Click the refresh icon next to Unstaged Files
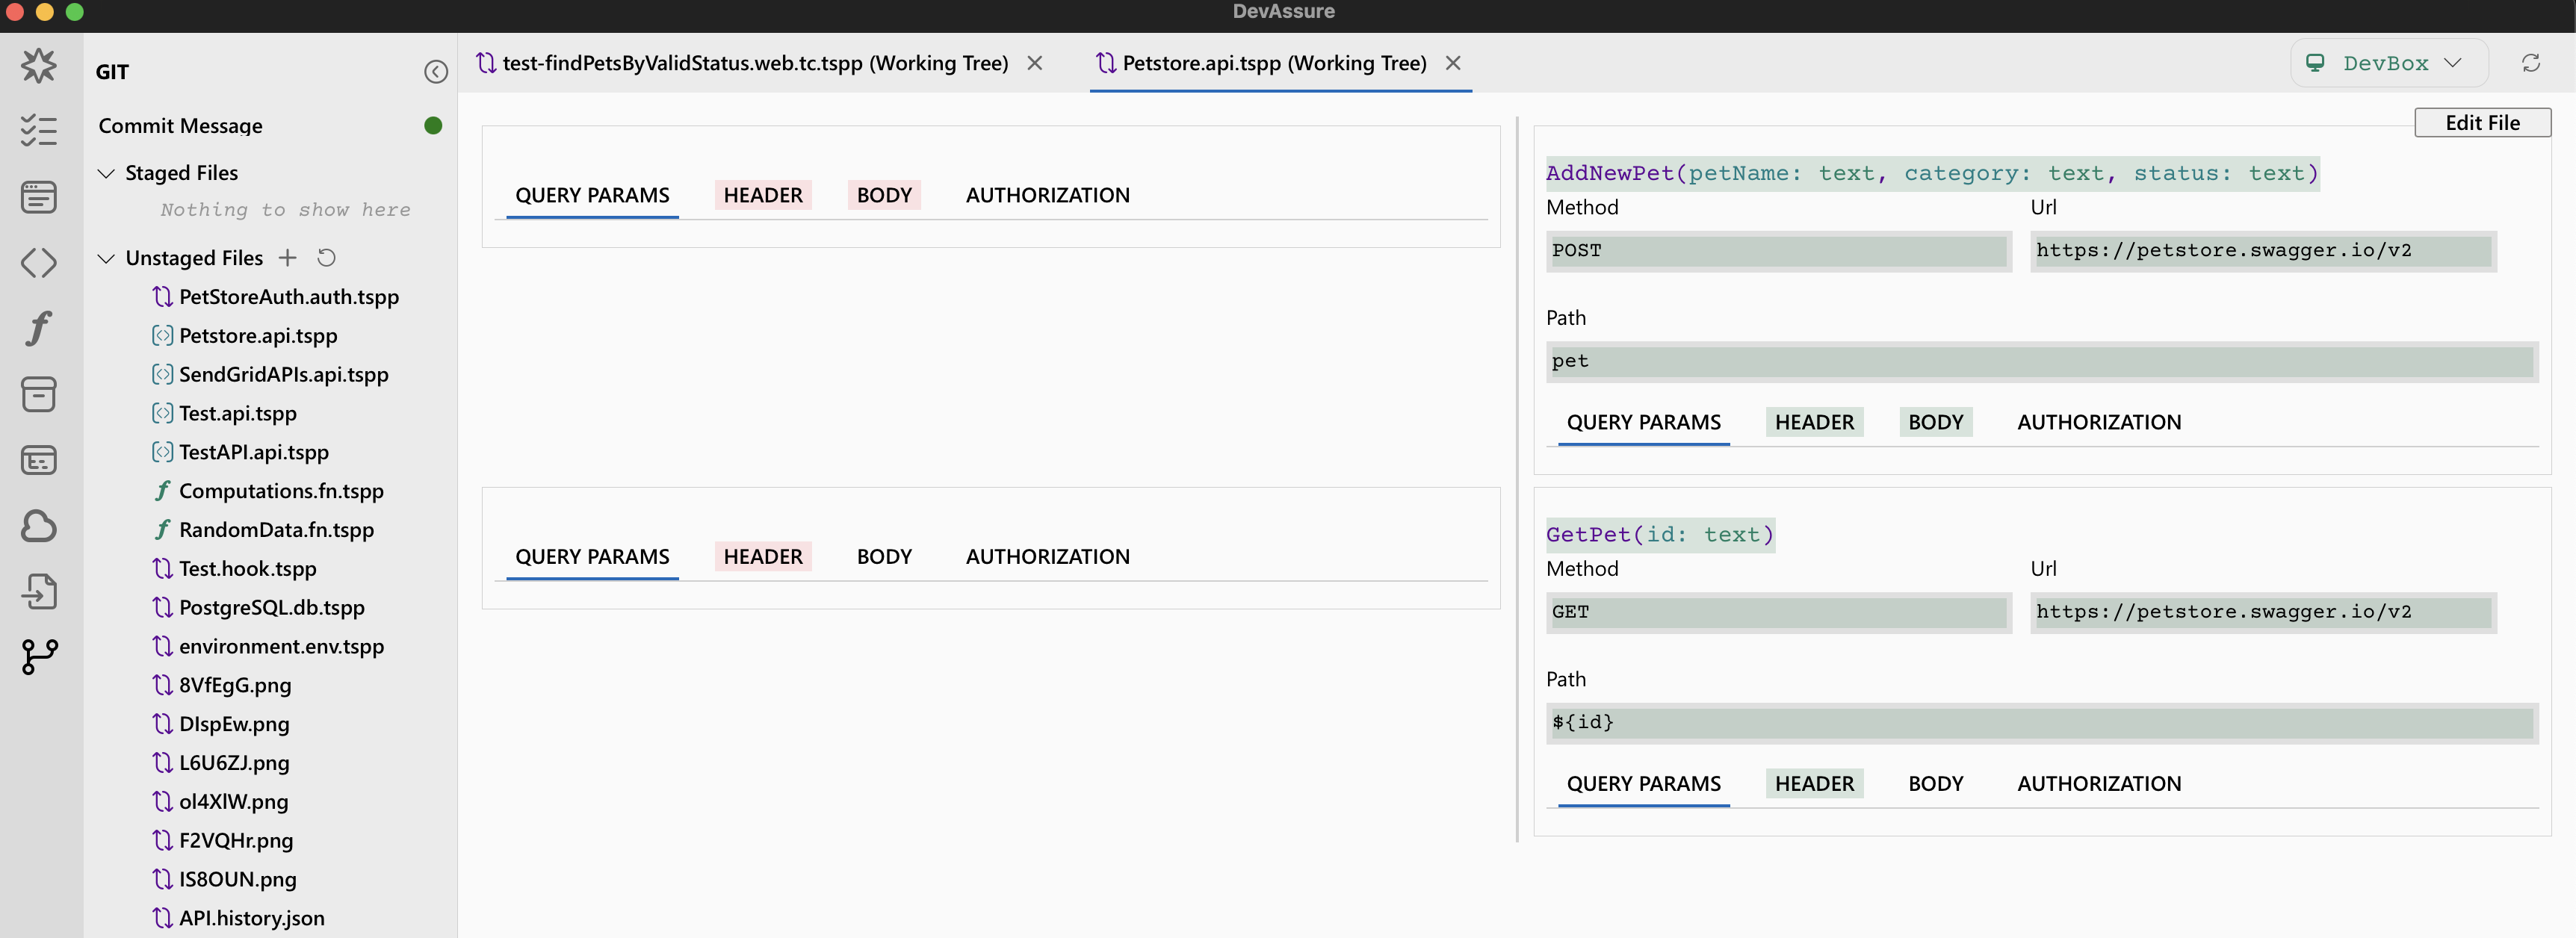The width and height of the screenshot is (2576, 938). tap(326, 257)
